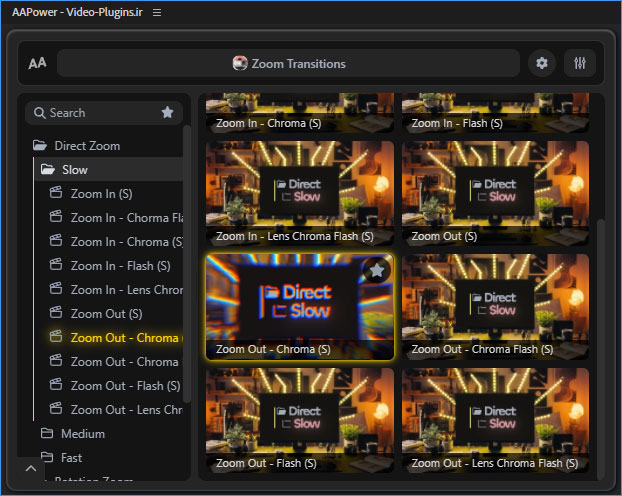
Task: Toggle favorites star filter in search bar
Action: (x=167, y=113)
